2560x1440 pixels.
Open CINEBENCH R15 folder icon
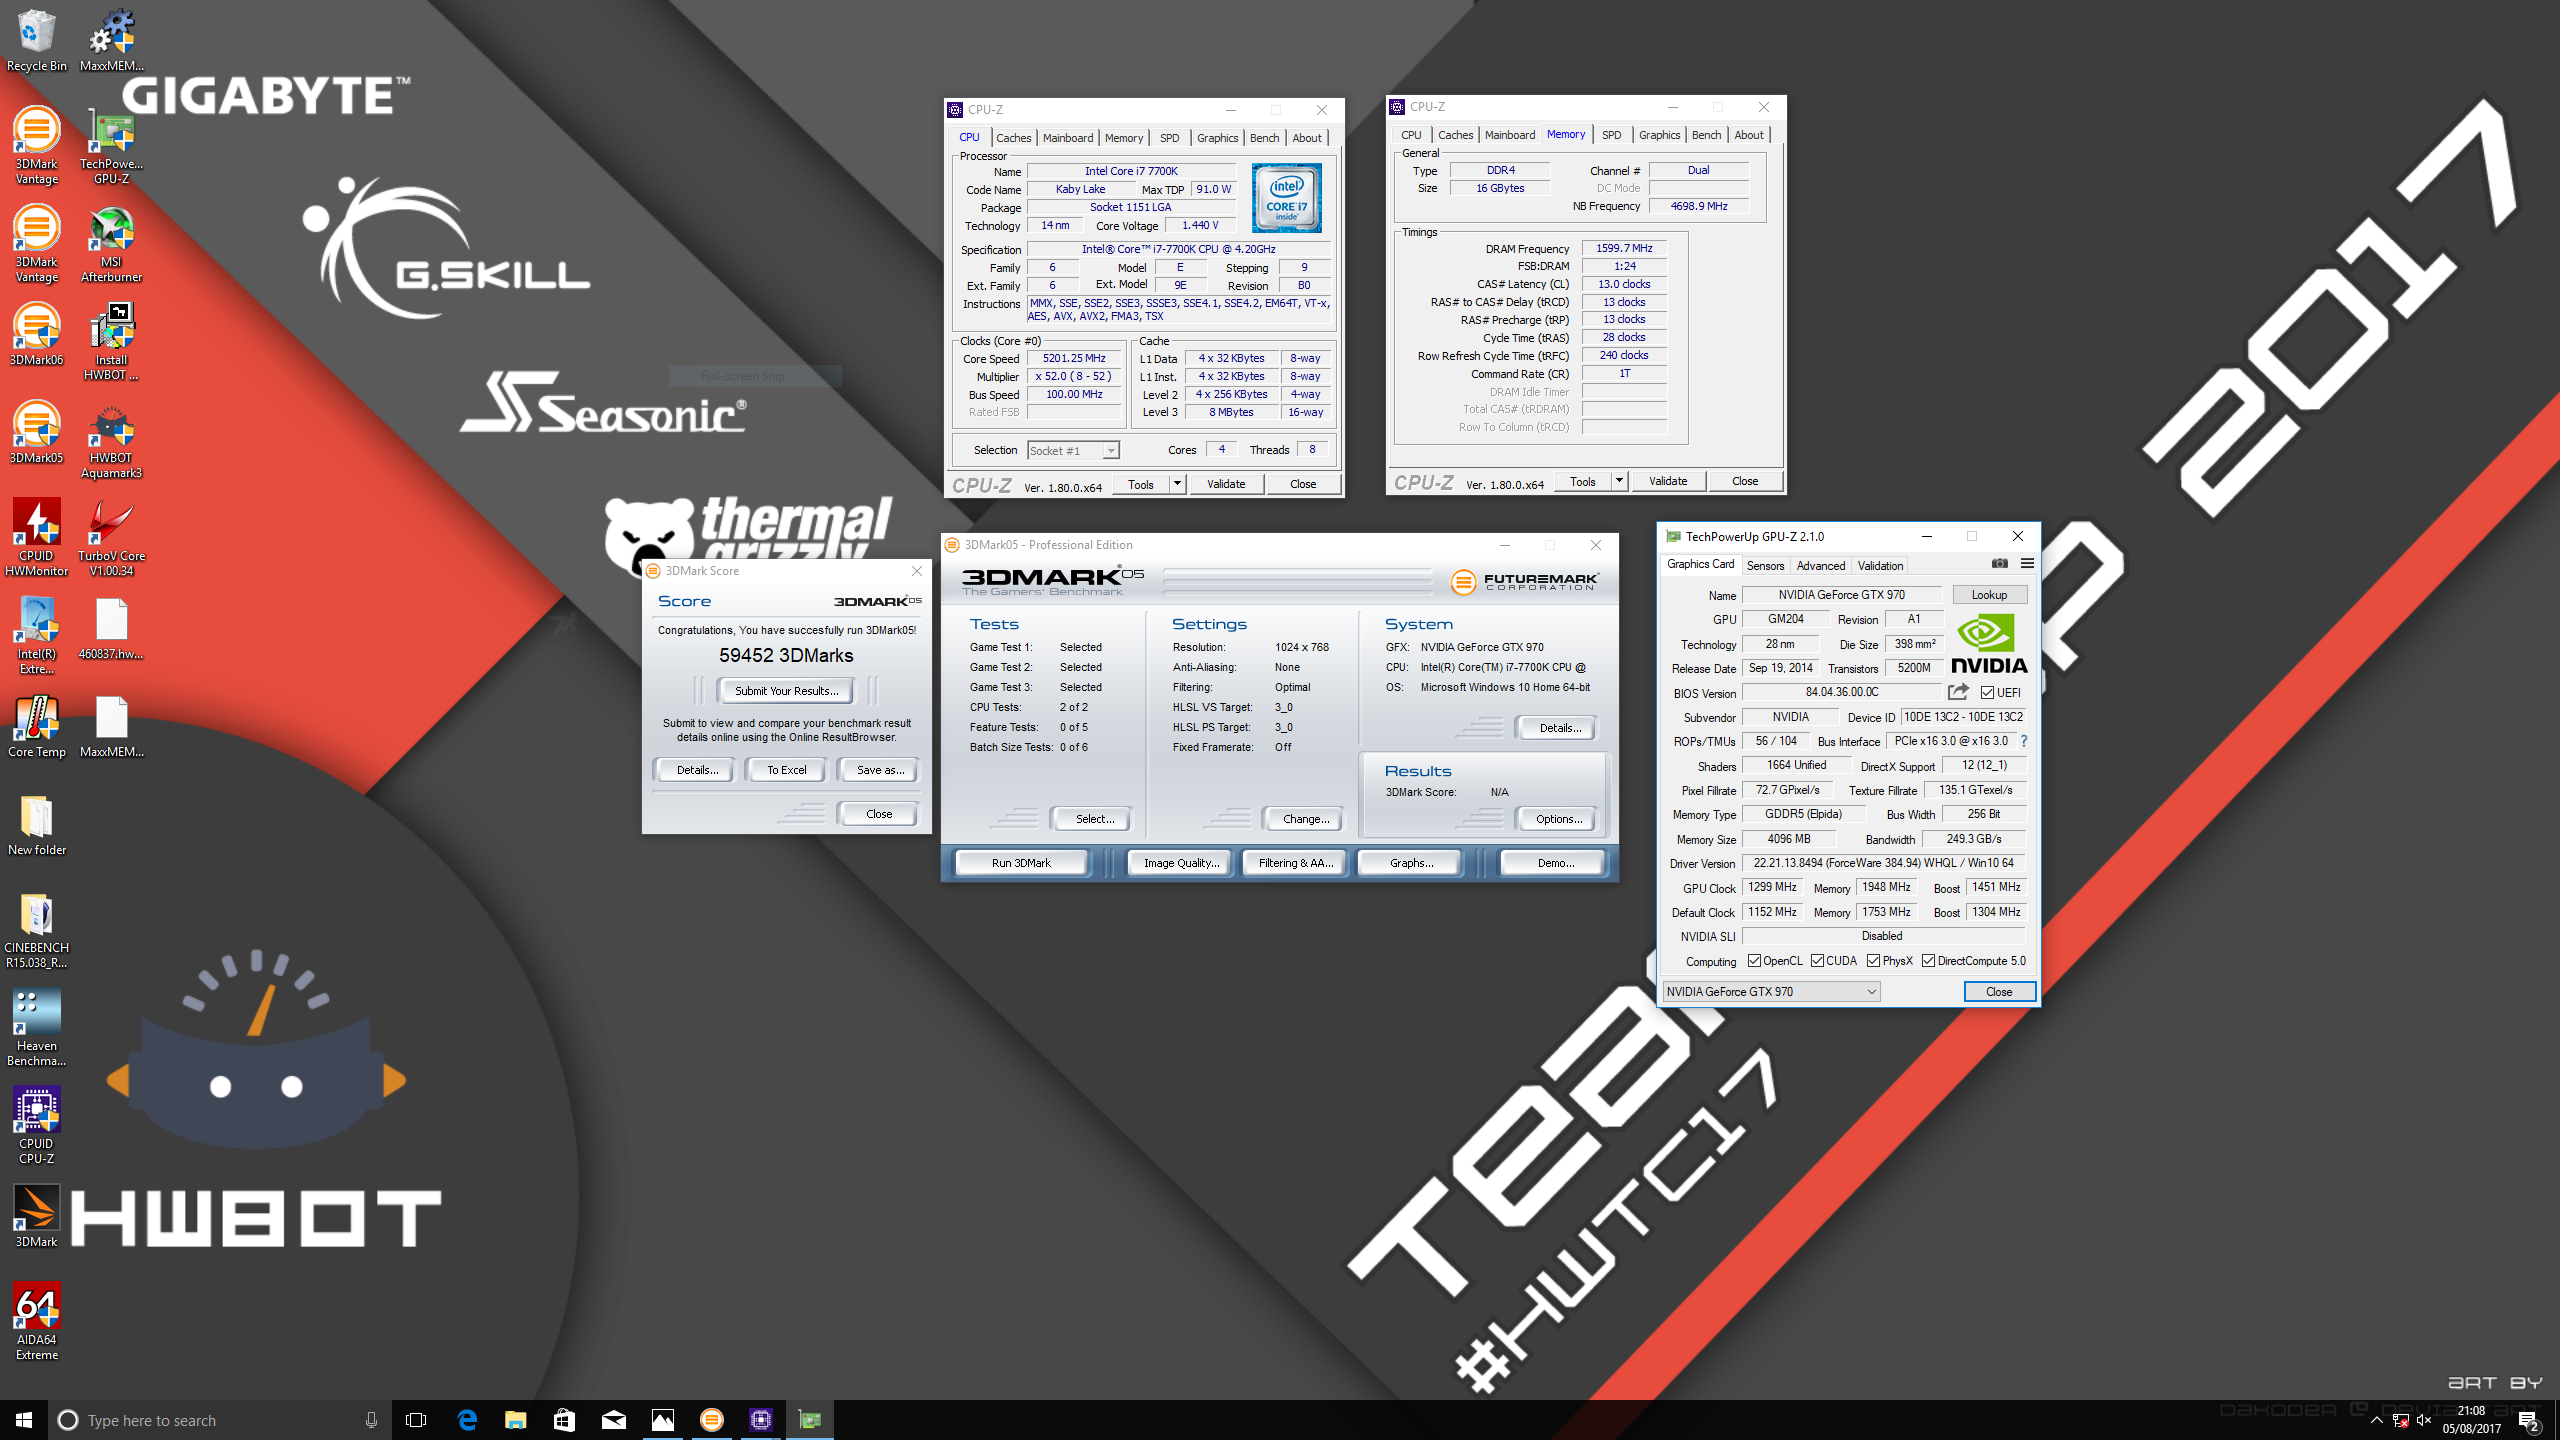(x=37, y=930)
